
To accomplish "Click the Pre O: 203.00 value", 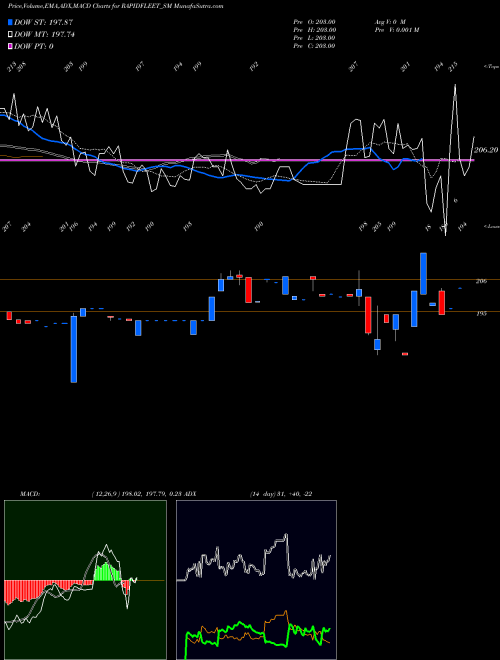I will click(x=314, y=22).
